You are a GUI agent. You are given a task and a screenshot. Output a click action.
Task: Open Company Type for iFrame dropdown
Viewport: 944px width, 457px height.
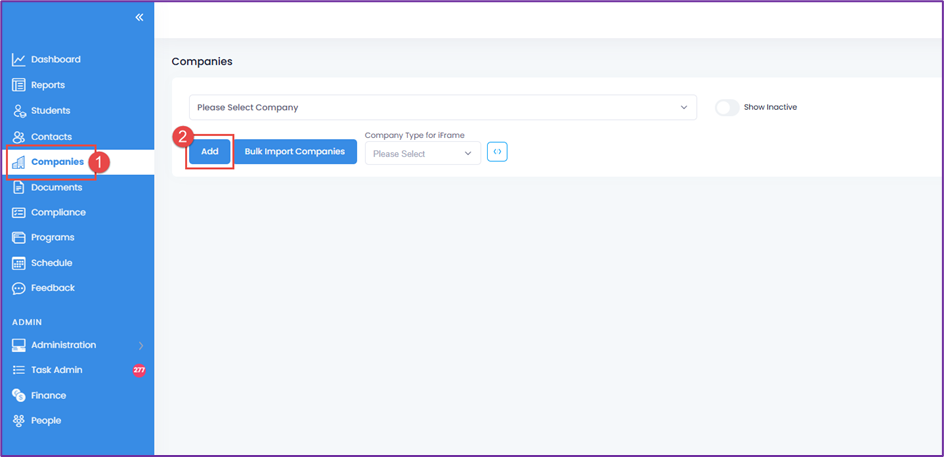click(422, 154)
